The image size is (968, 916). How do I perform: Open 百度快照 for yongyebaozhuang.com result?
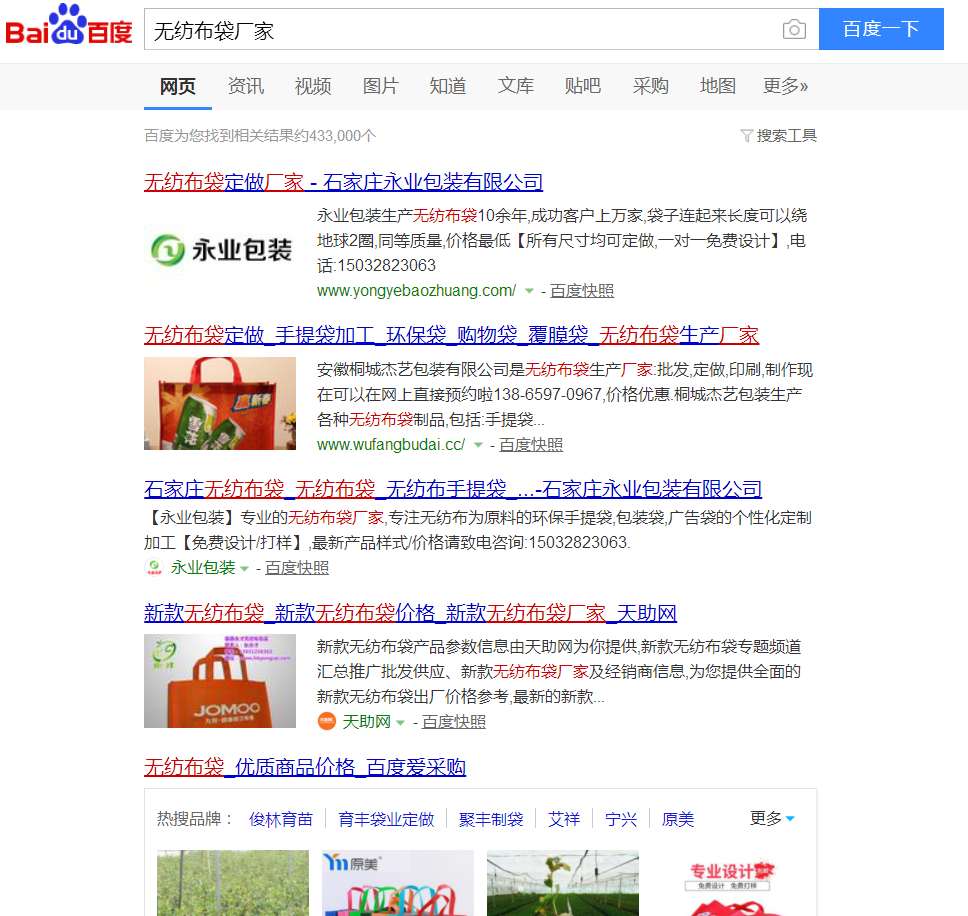582,291
